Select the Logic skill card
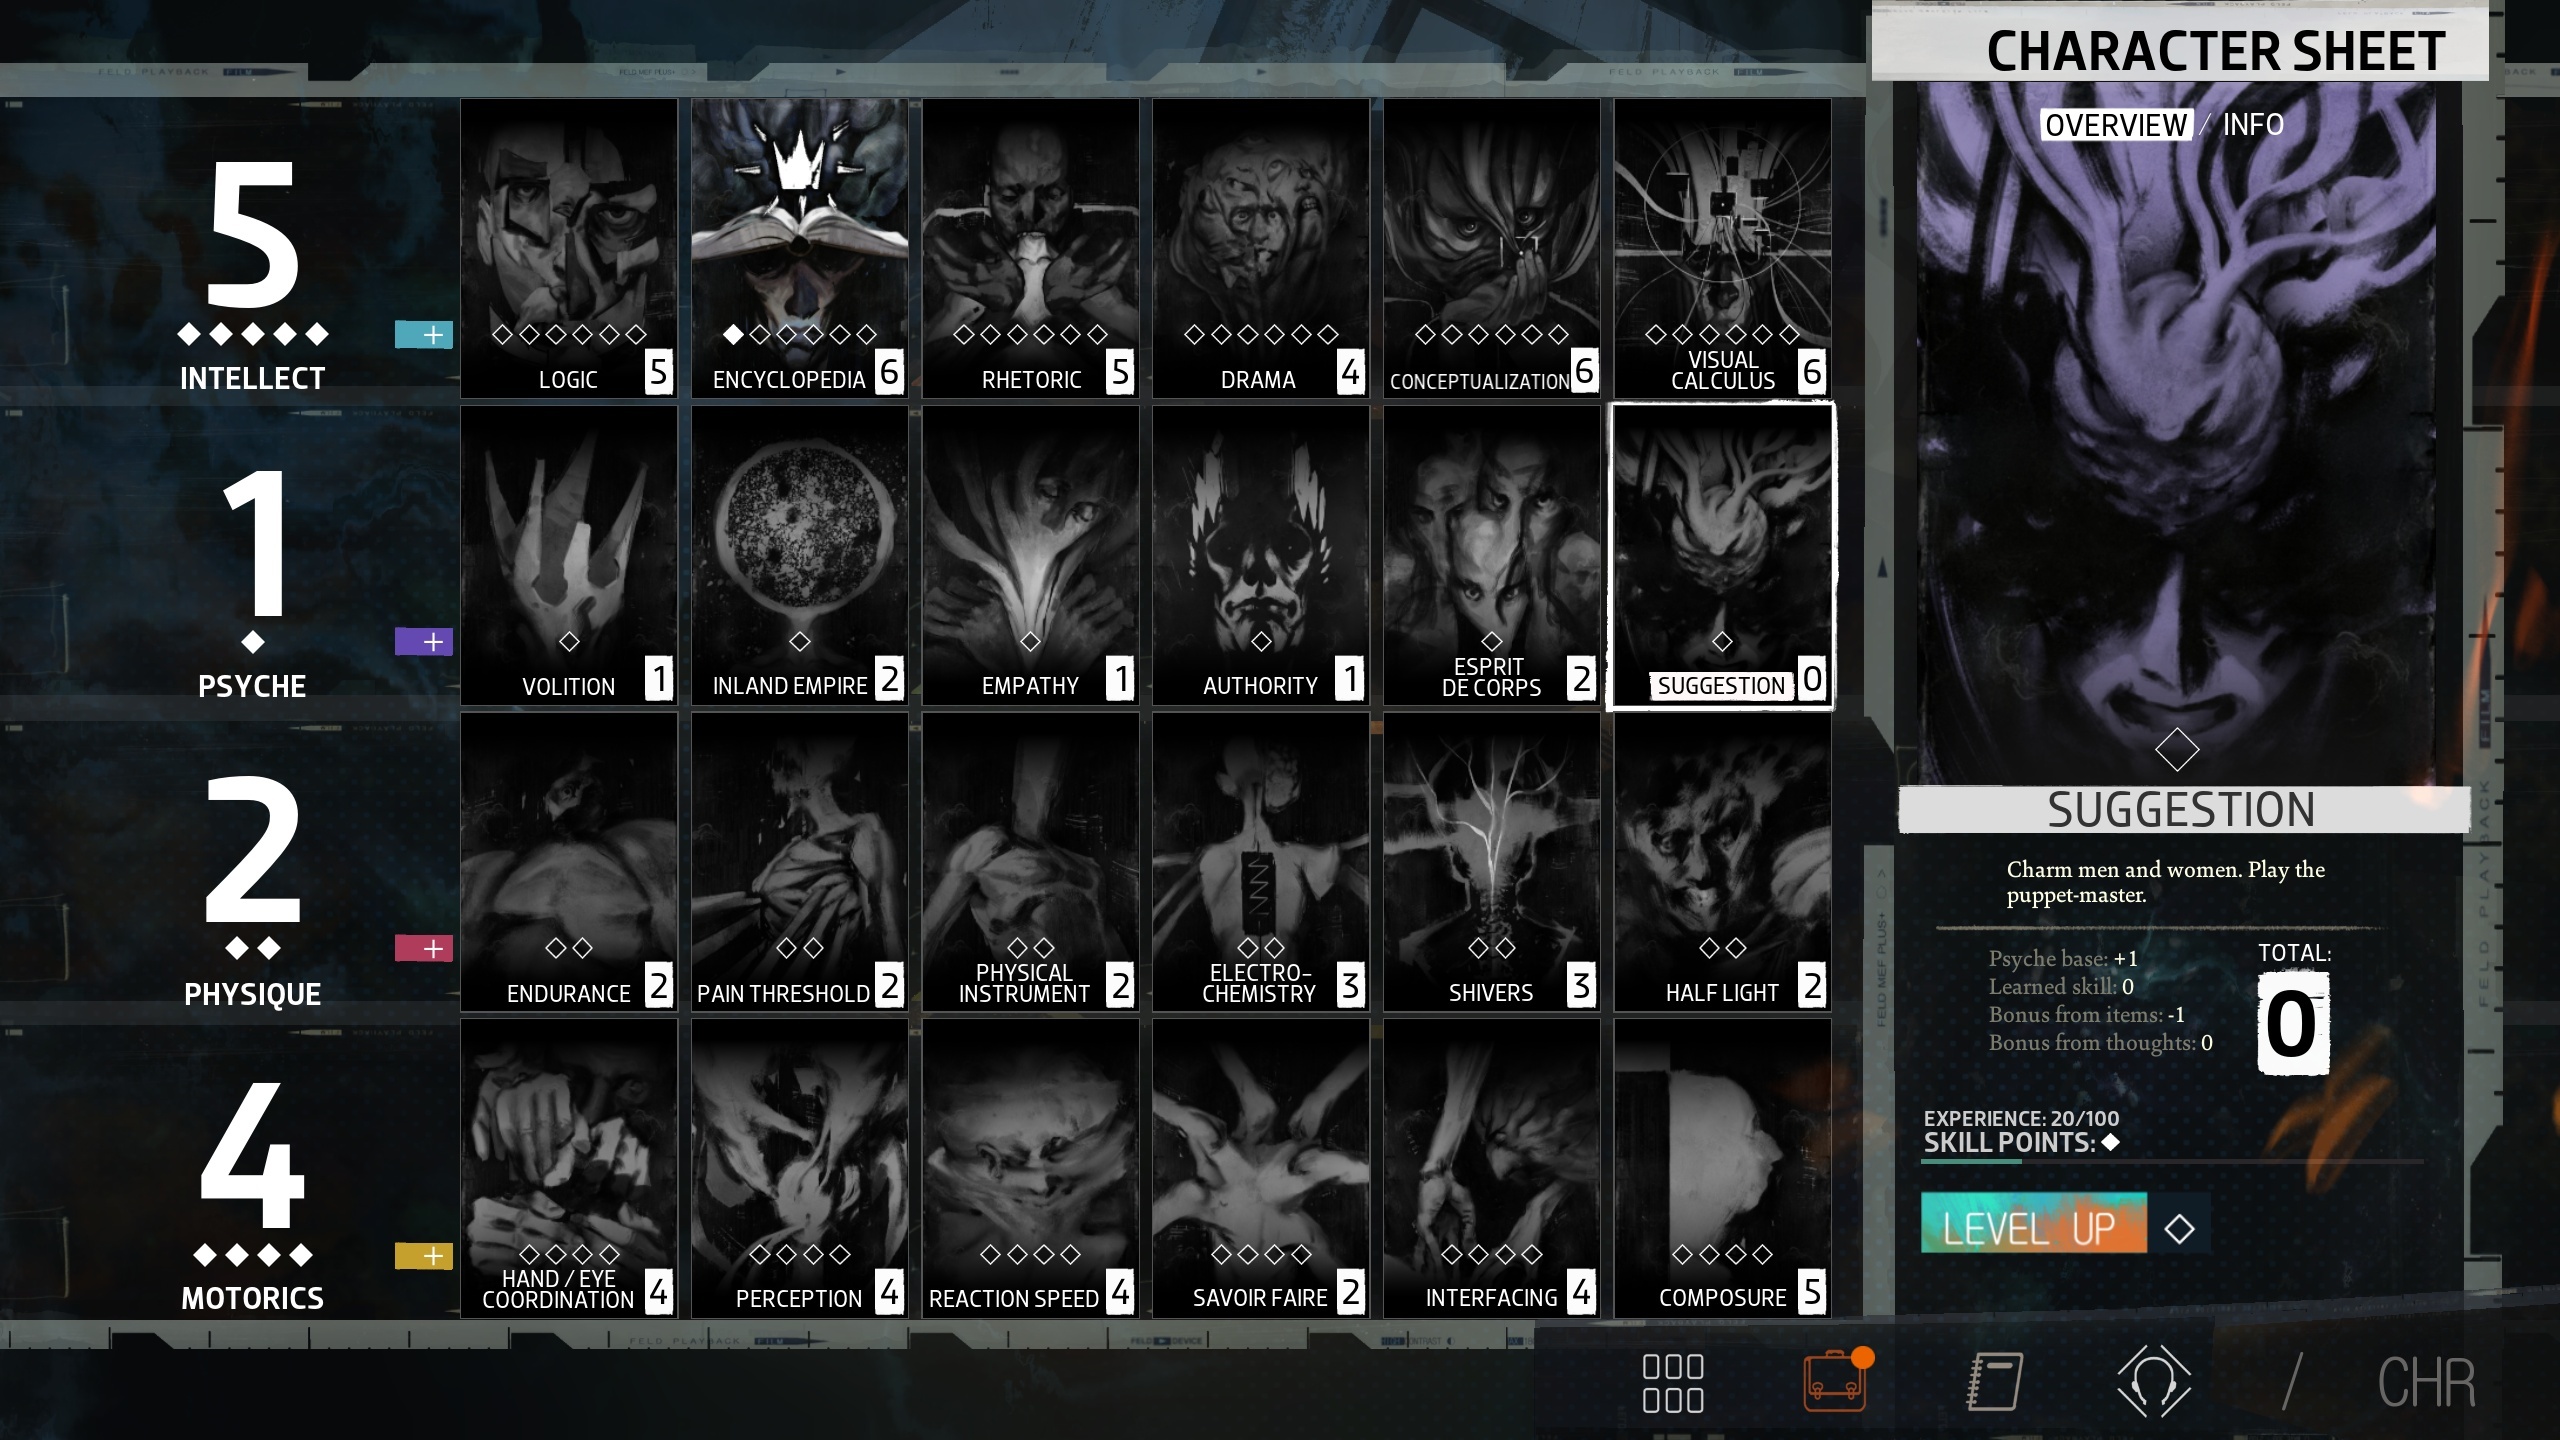This screenshot has height=1440, width=2560. click(569, 248)
